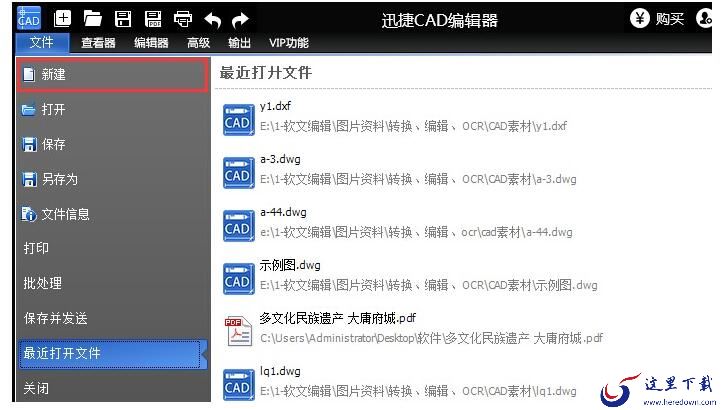Open recent file 示例图.dwg by its name
Image resolution: width=726 pixels, height=410 pixels.
coord(290,266)
